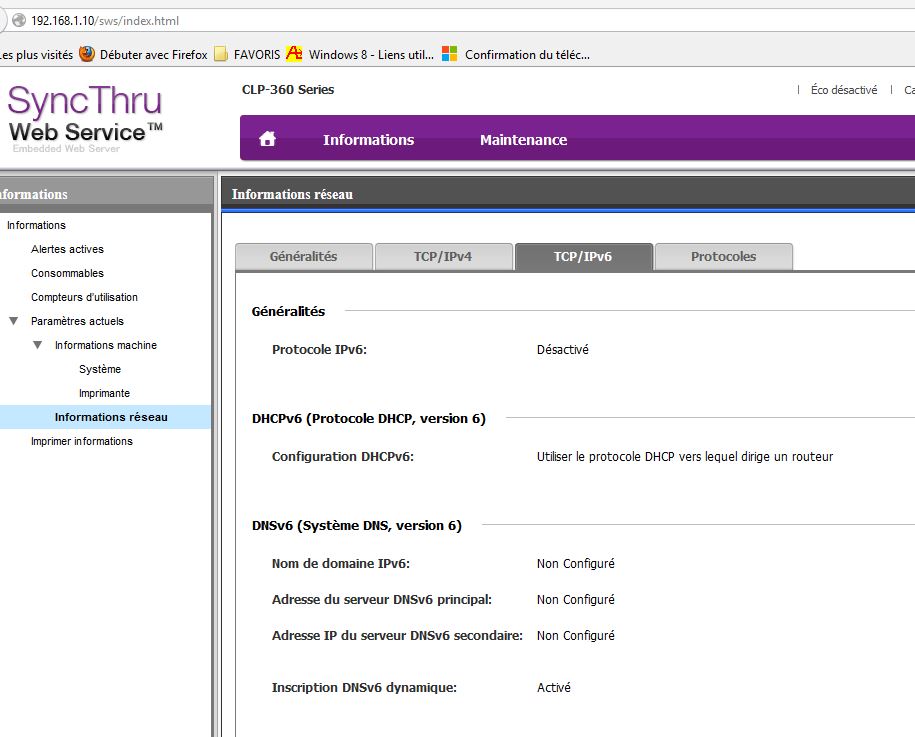
Task: Collapse the Informations machine tree node
Action: click(38, 345)
